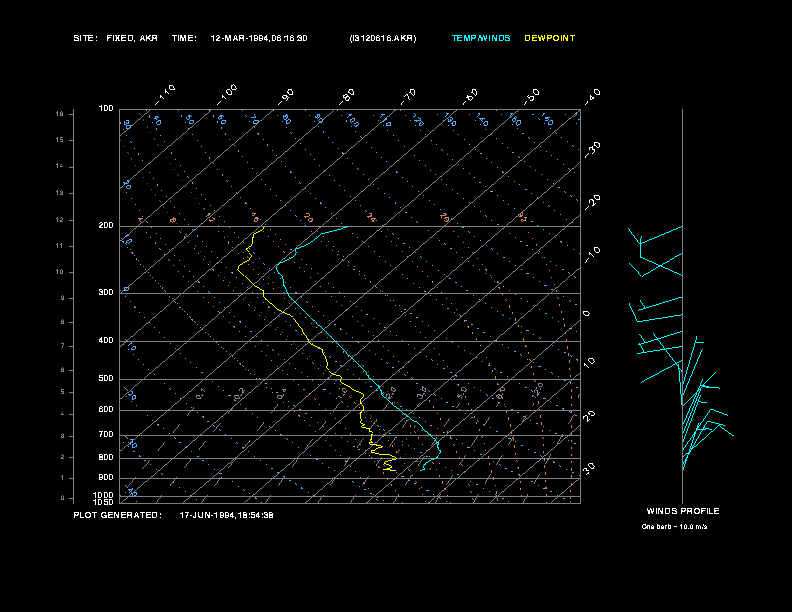
Task: Click the white -30 right axis label
Action: click(x=593, y=149)
